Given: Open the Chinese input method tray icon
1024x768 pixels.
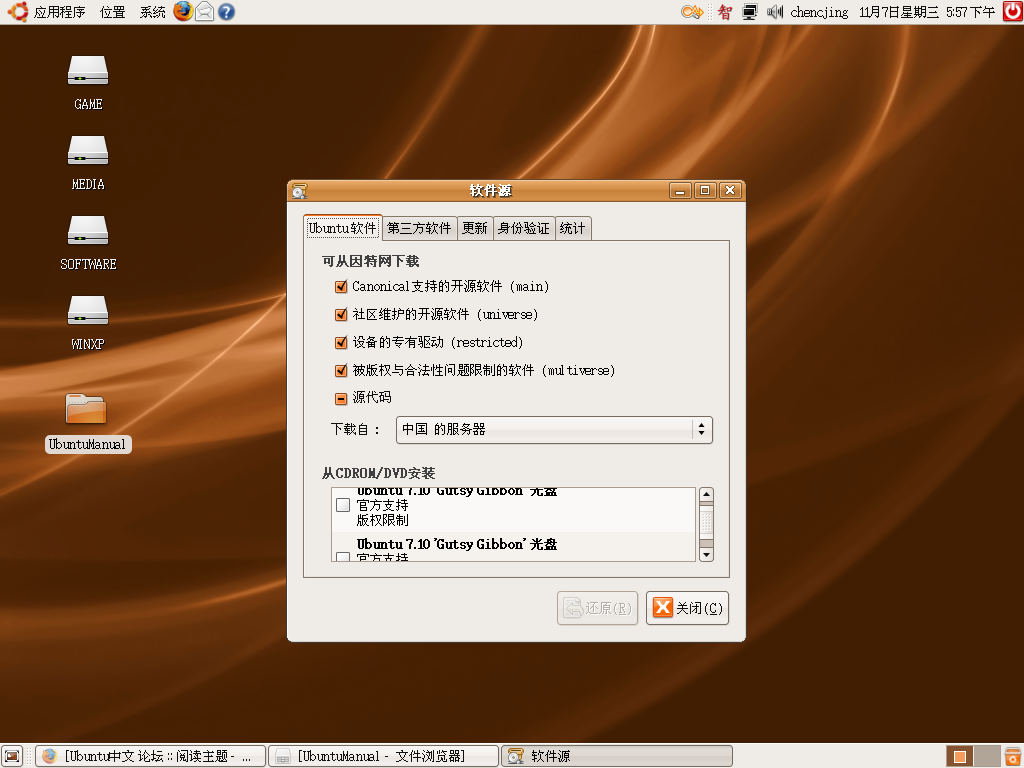Looking at the screenshot, I should [x=725, y=12].
